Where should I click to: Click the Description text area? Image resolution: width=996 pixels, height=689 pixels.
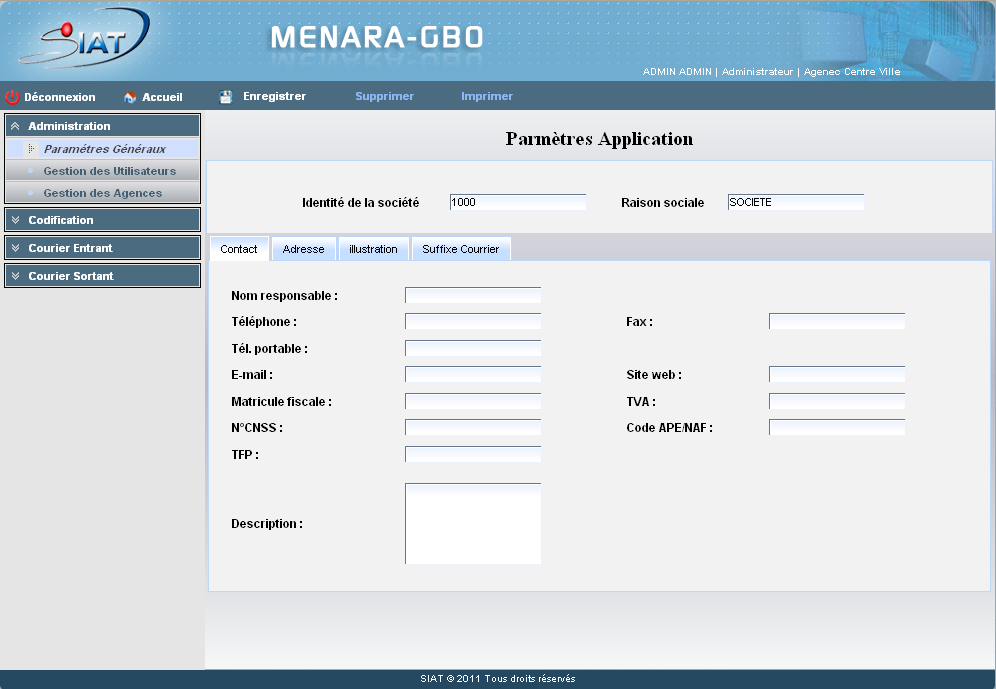[x=473, y=523]
